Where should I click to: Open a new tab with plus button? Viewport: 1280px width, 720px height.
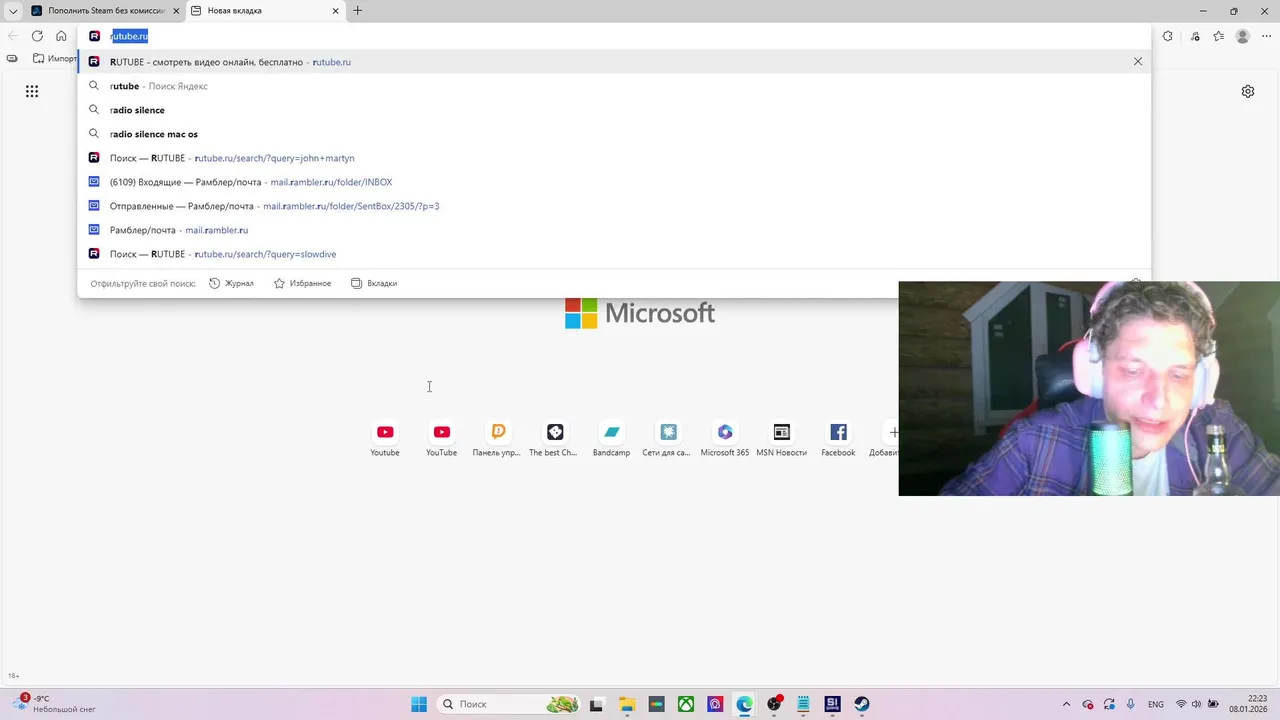357,11
